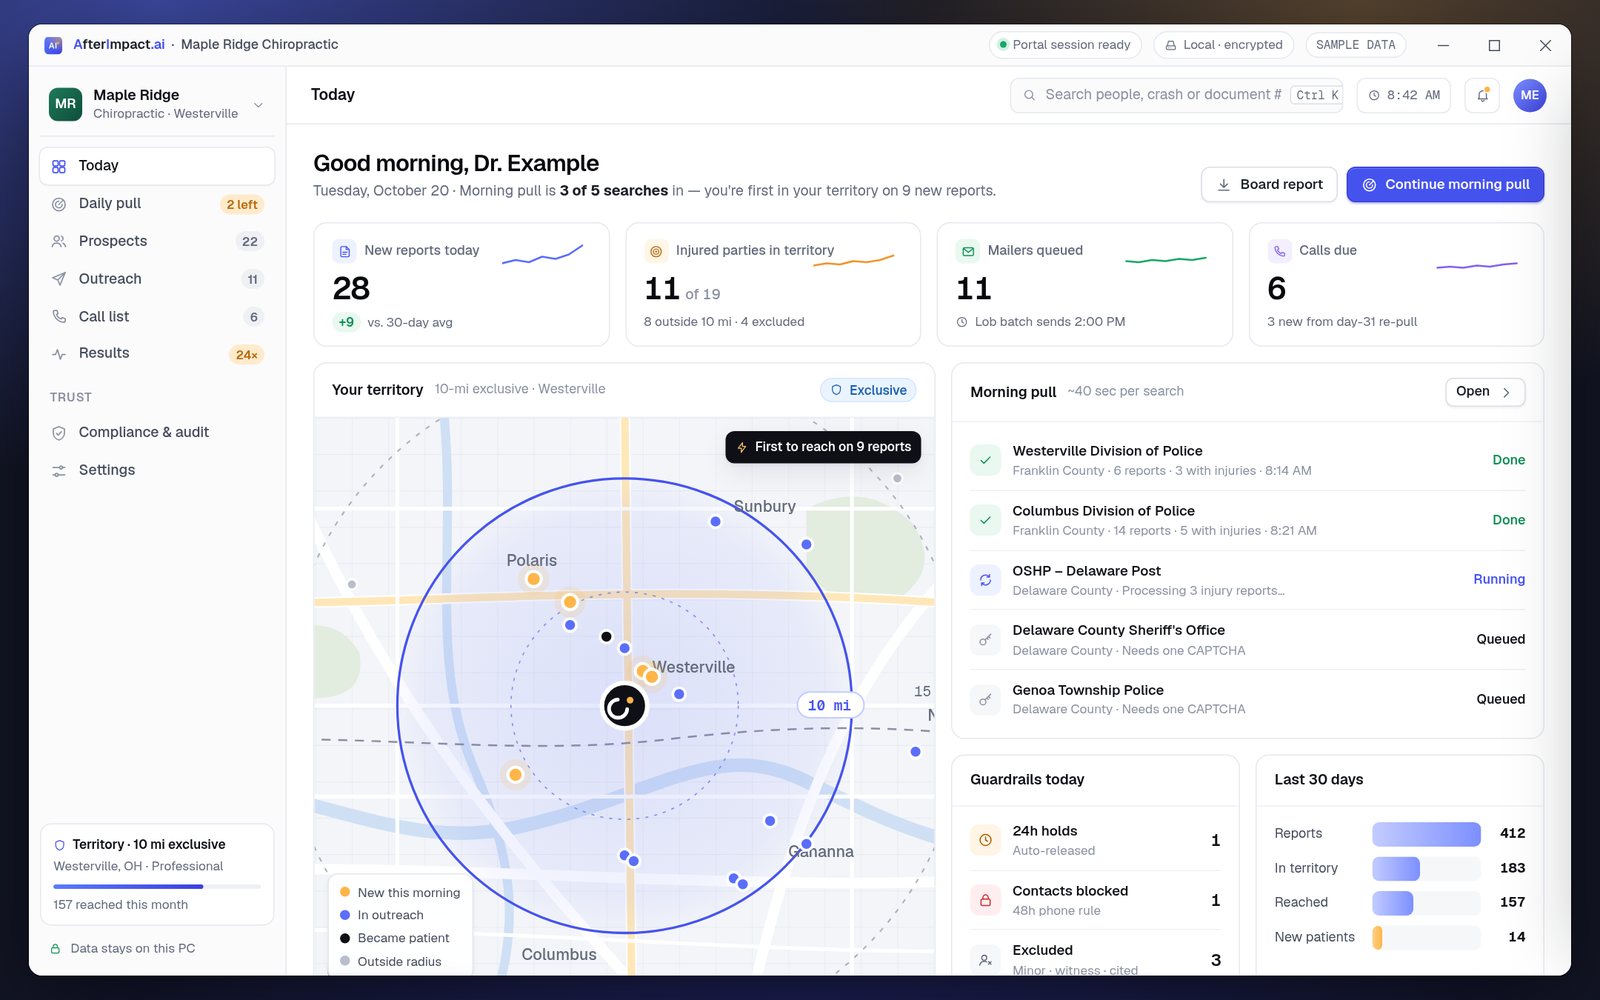
Task: Click the SAMPLE DATA badge
Action: click(x=1355, y=45)
